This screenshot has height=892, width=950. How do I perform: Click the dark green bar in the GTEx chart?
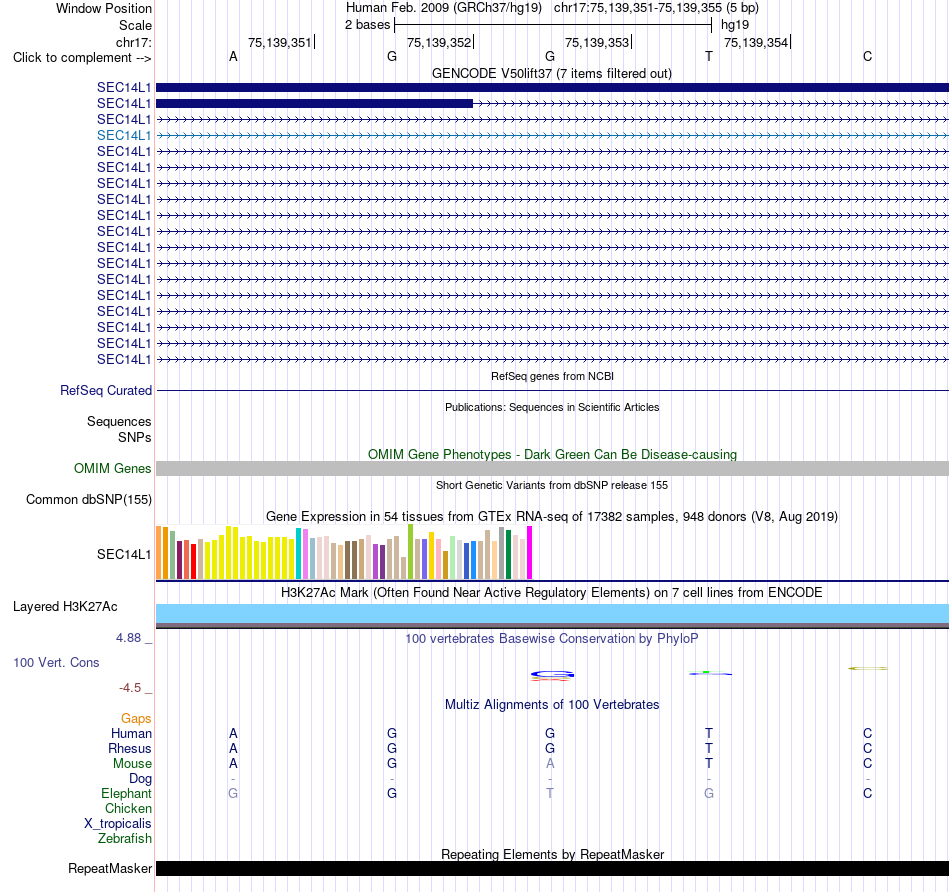click(509, 554)
